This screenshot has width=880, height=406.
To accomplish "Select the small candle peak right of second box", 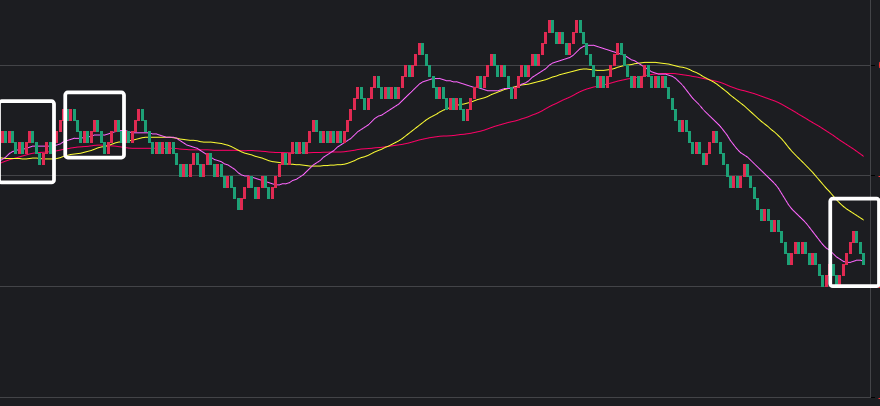I will (x=139, y=114).
